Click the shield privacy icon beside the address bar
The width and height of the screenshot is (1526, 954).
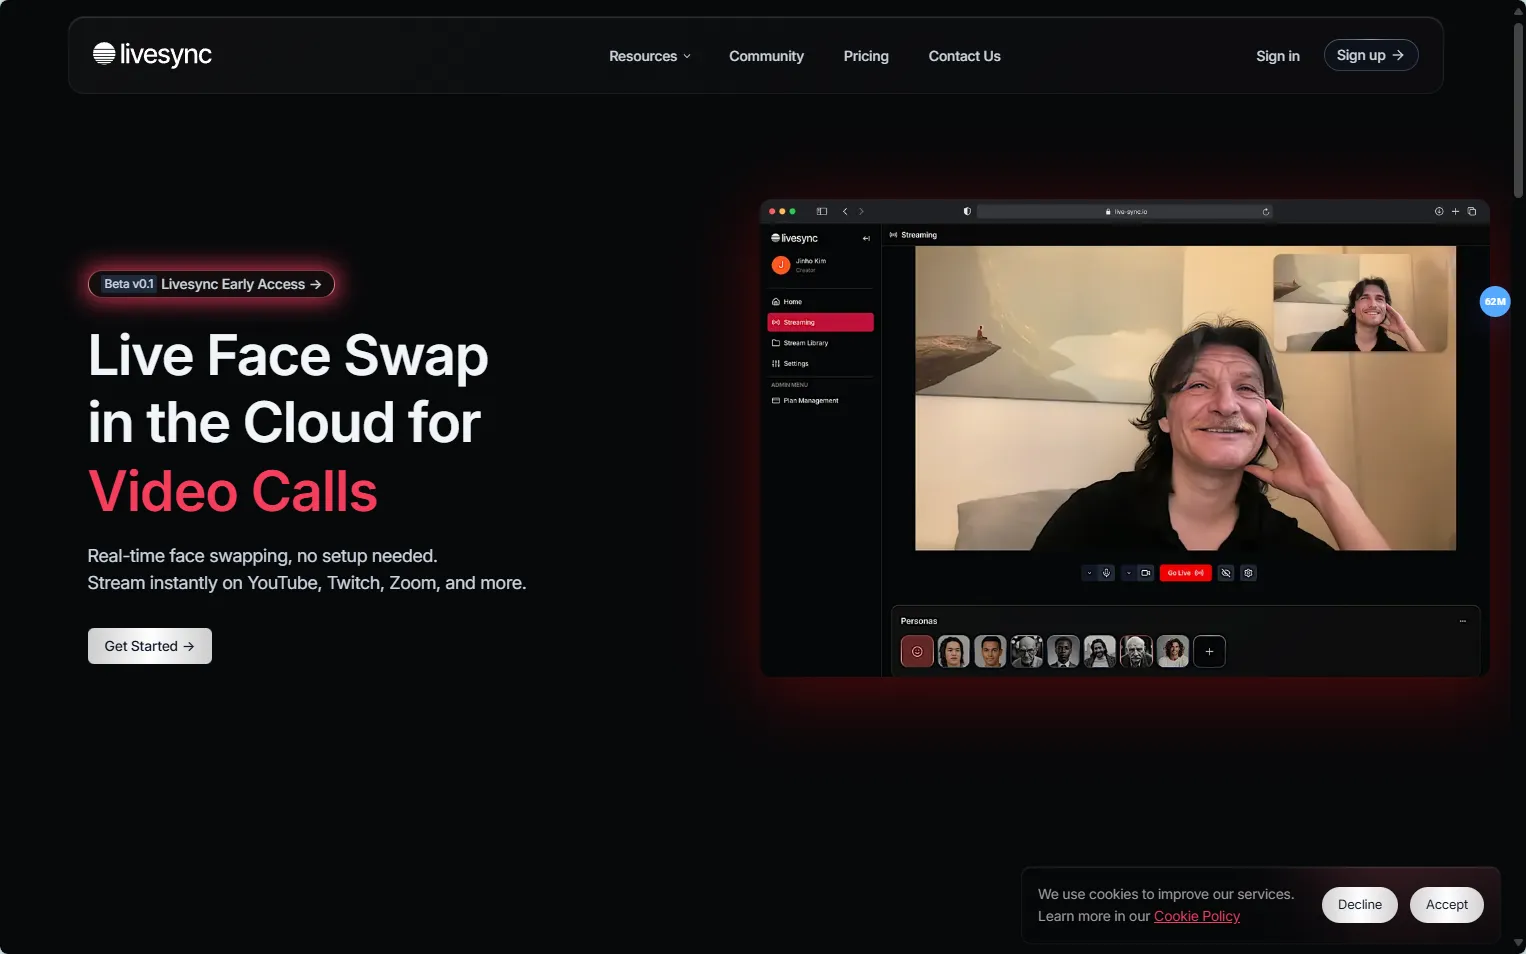[967, 211]
